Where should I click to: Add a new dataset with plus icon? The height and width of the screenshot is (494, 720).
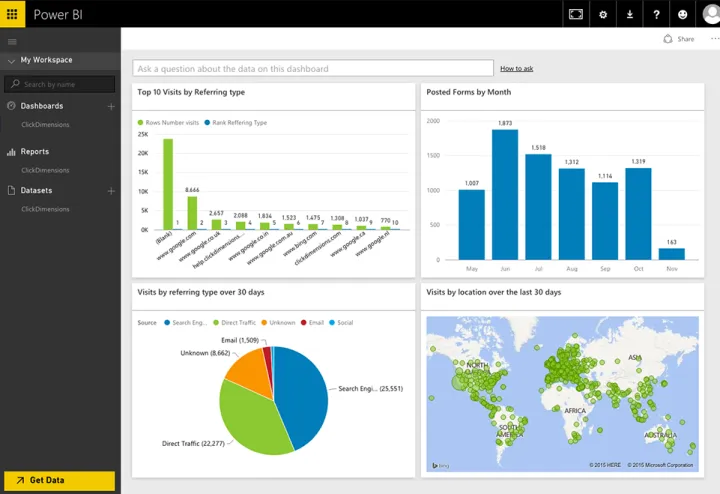click(x=111, y=190)
